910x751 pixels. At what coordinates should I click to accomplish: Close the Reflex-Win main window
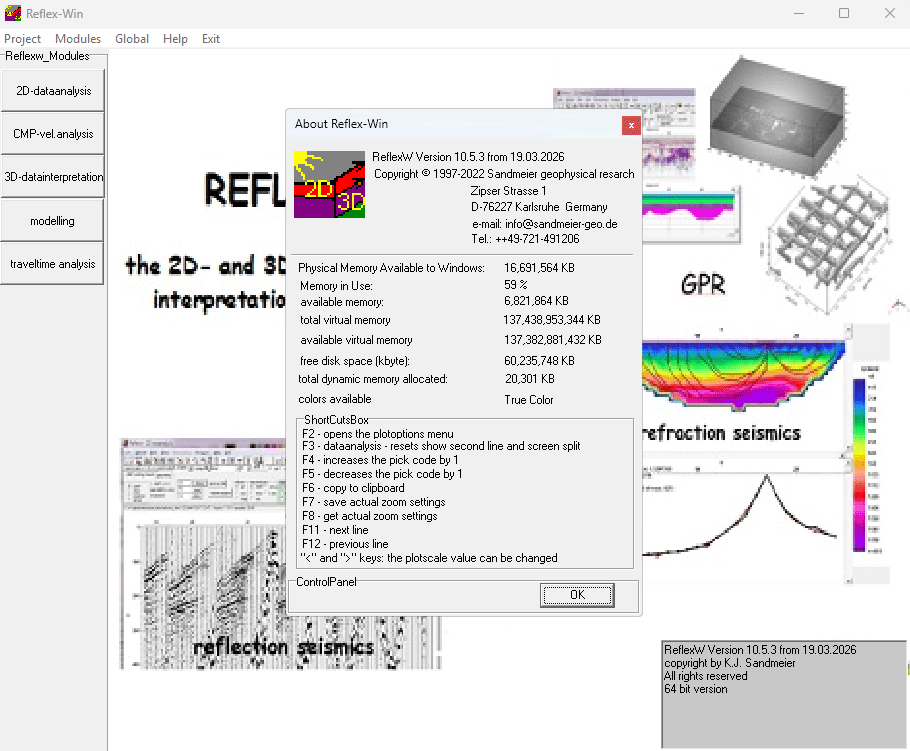[889, 13]
